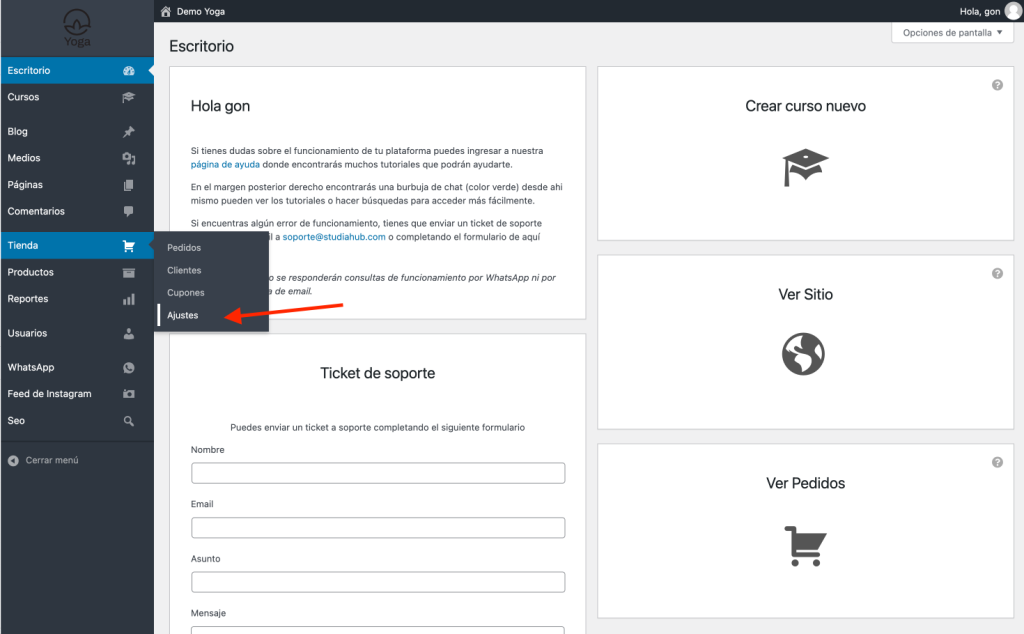Open the Cursos sidebar menu
Viewport: 1024px width, 634px height.
tap(24, 97)
